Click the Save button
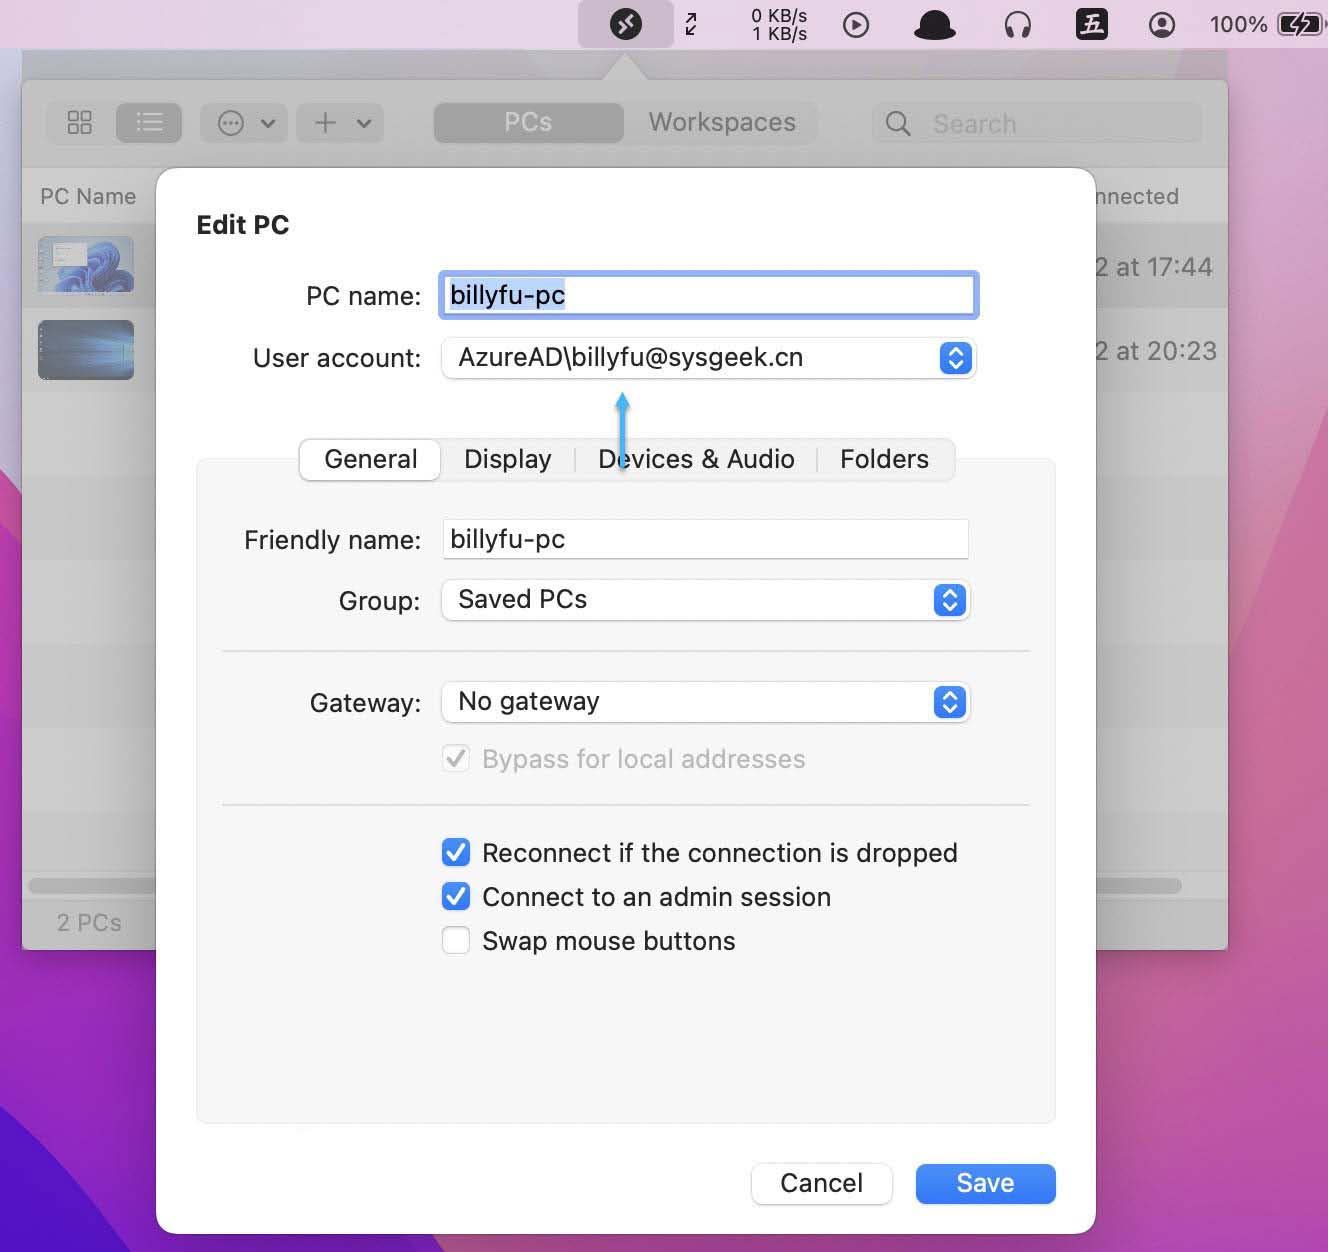This screenshot has width=1328, height=1252. coord(985,1183)
